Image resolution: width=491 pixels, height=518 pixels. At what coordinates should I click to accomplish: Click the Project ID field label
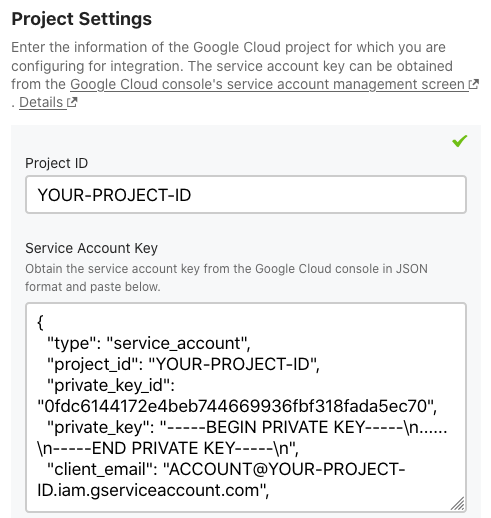pos(56,163)
